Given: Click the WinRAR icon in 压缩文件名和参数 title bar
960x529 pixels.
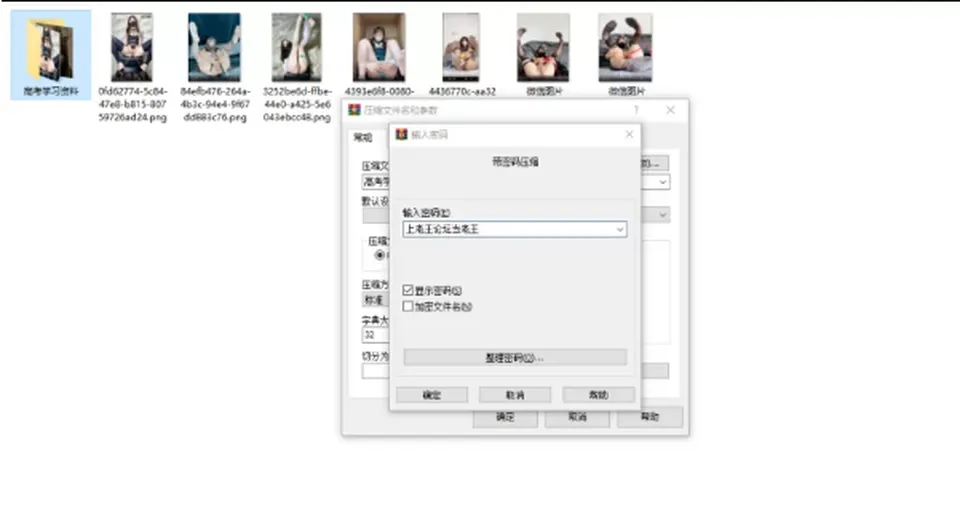Looking at the screenshot, I should (354, 110).
